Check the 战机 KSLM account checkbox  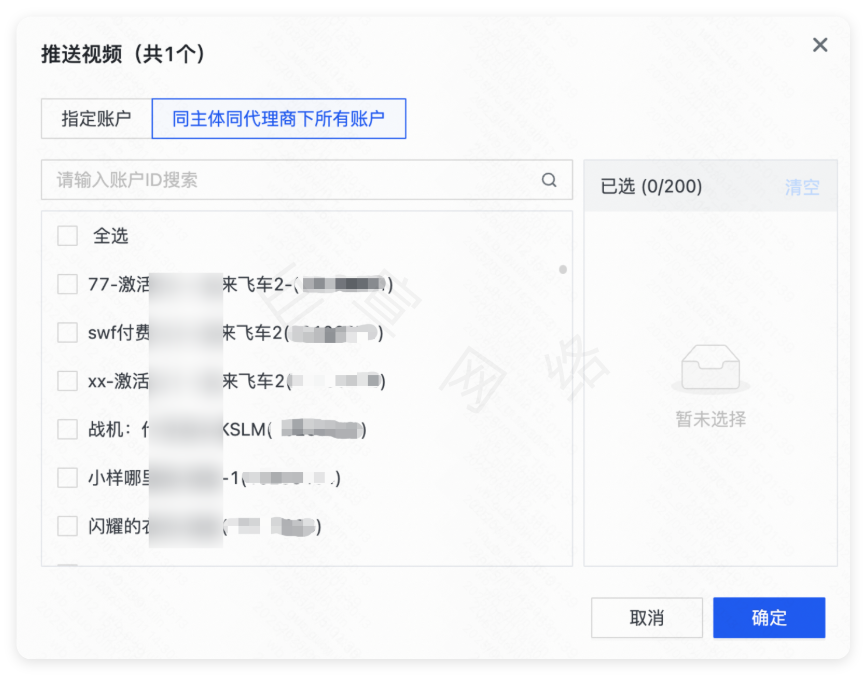[66, 429]
